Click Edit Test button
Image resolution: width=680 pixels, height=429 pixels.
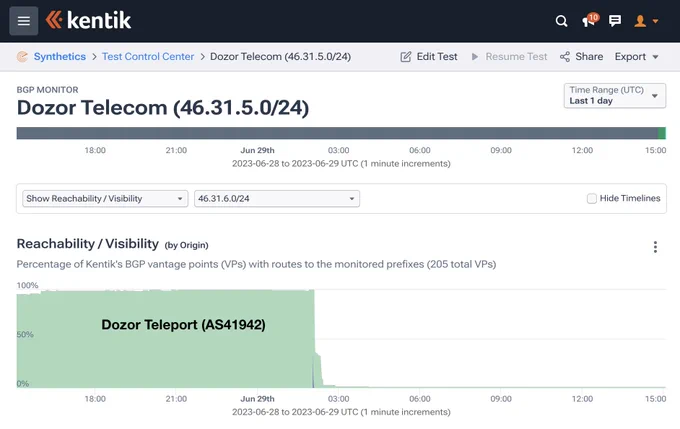[x=428, y=56]
